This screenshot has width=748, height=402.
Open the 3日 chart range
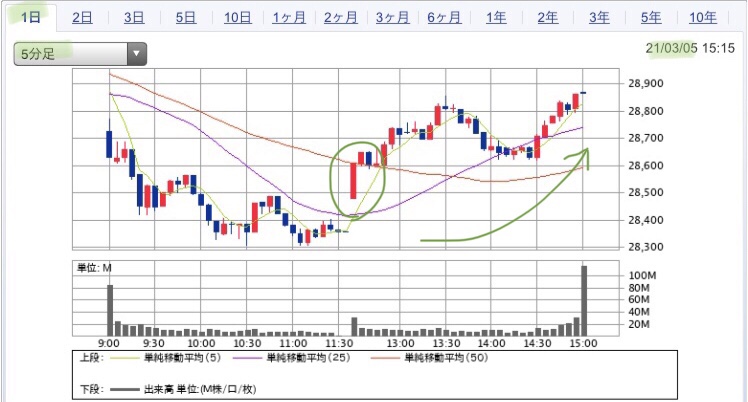click(134, 18)
